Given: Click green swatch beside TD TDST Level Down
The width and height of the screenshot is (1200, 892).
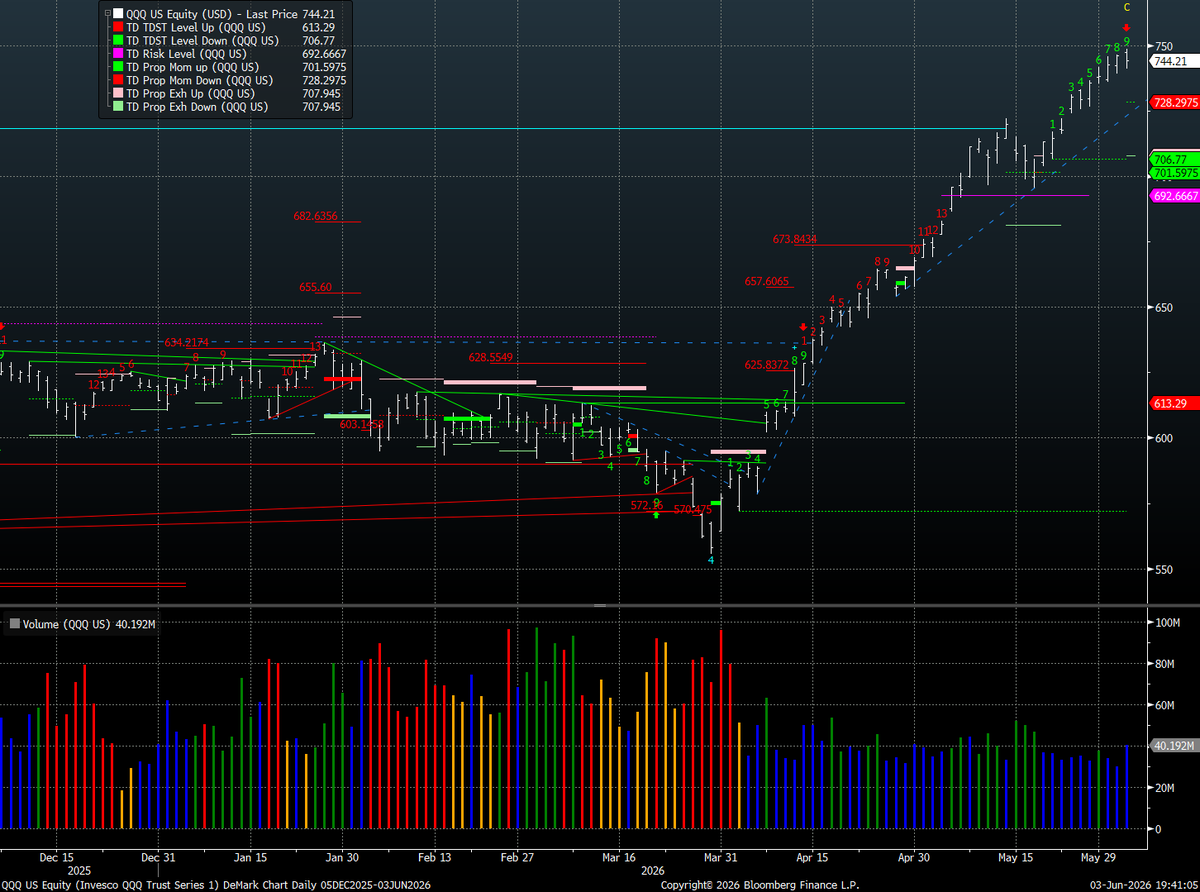Looking at the screenshot, I should coord(117,40).
